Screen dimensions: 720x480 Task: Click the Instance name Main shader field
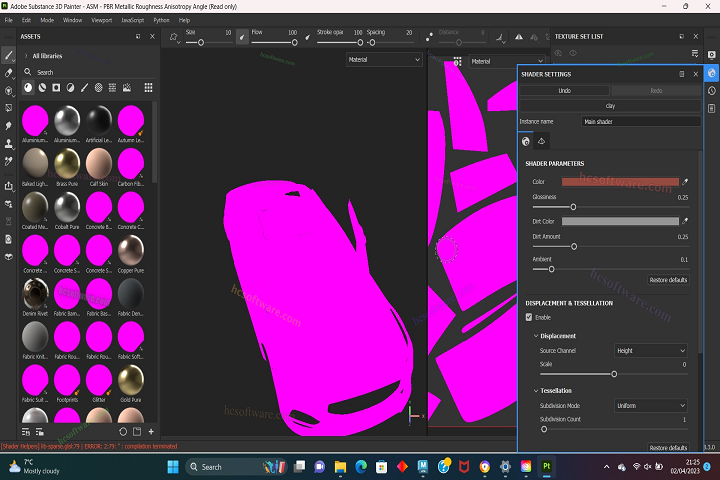click(x=641, y=122)
